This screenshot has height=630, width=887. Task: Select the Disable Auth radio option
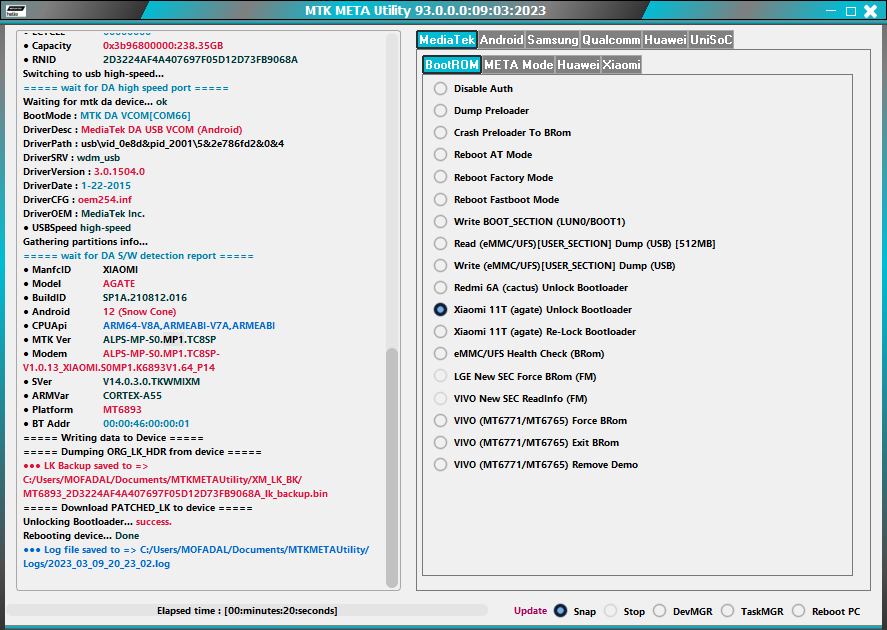pyautogui.click(x=440, y=89)
